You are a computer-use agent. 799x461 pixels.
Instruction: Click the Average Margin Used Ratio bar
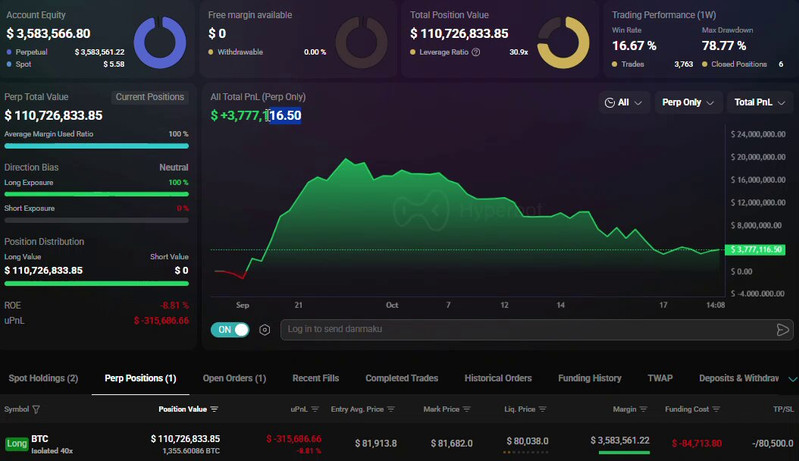[x=96, y=146]
